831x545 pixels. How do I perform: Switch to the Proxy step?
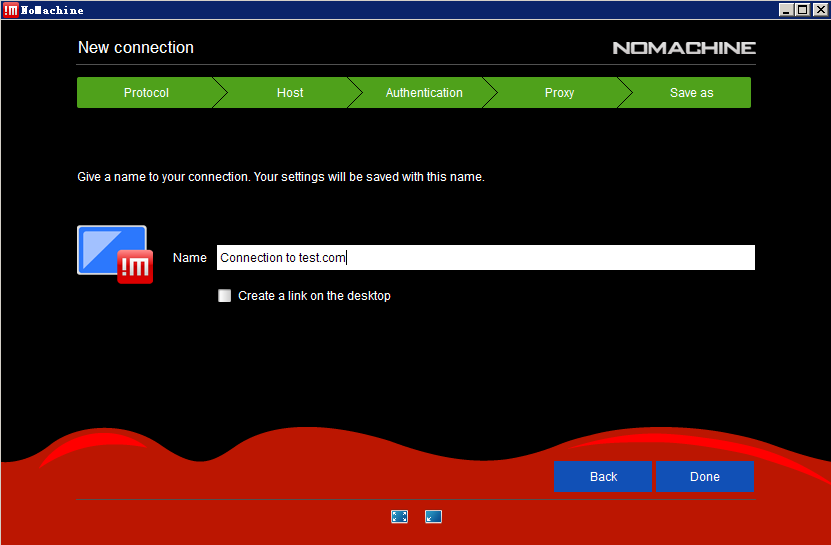(x=559, y=93)
